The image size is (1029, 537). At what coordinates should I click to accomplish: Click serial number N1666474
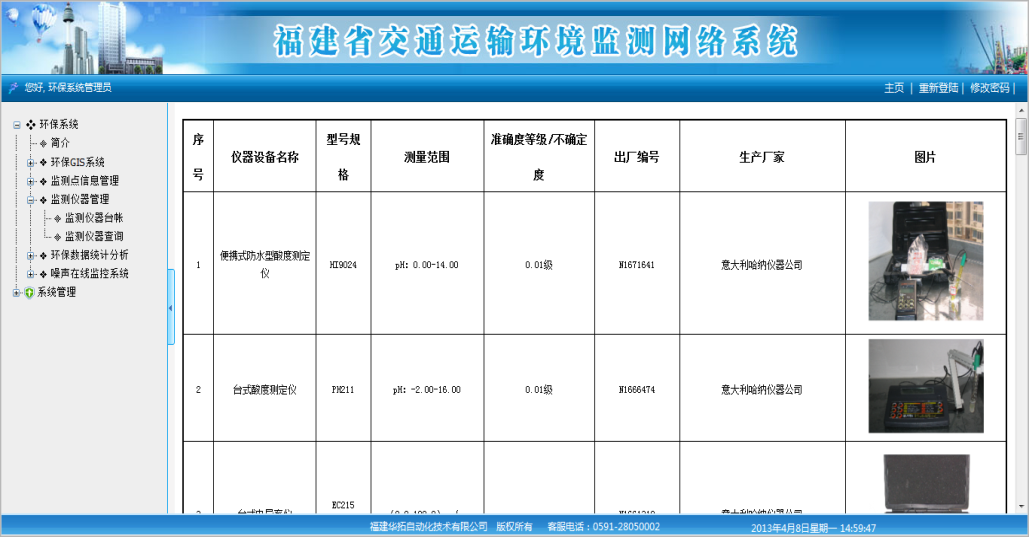point(637,390)
